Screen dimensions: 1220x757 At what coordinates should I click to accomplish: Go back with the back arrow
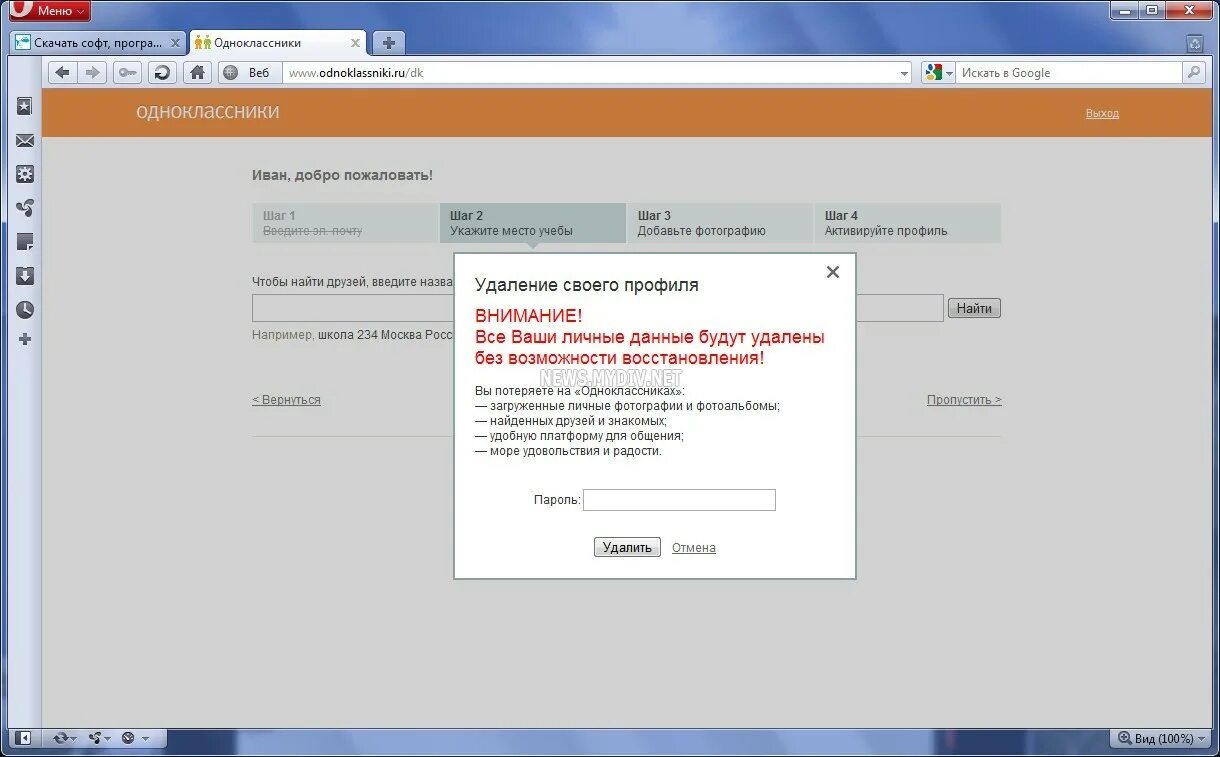tap(63, 72)
